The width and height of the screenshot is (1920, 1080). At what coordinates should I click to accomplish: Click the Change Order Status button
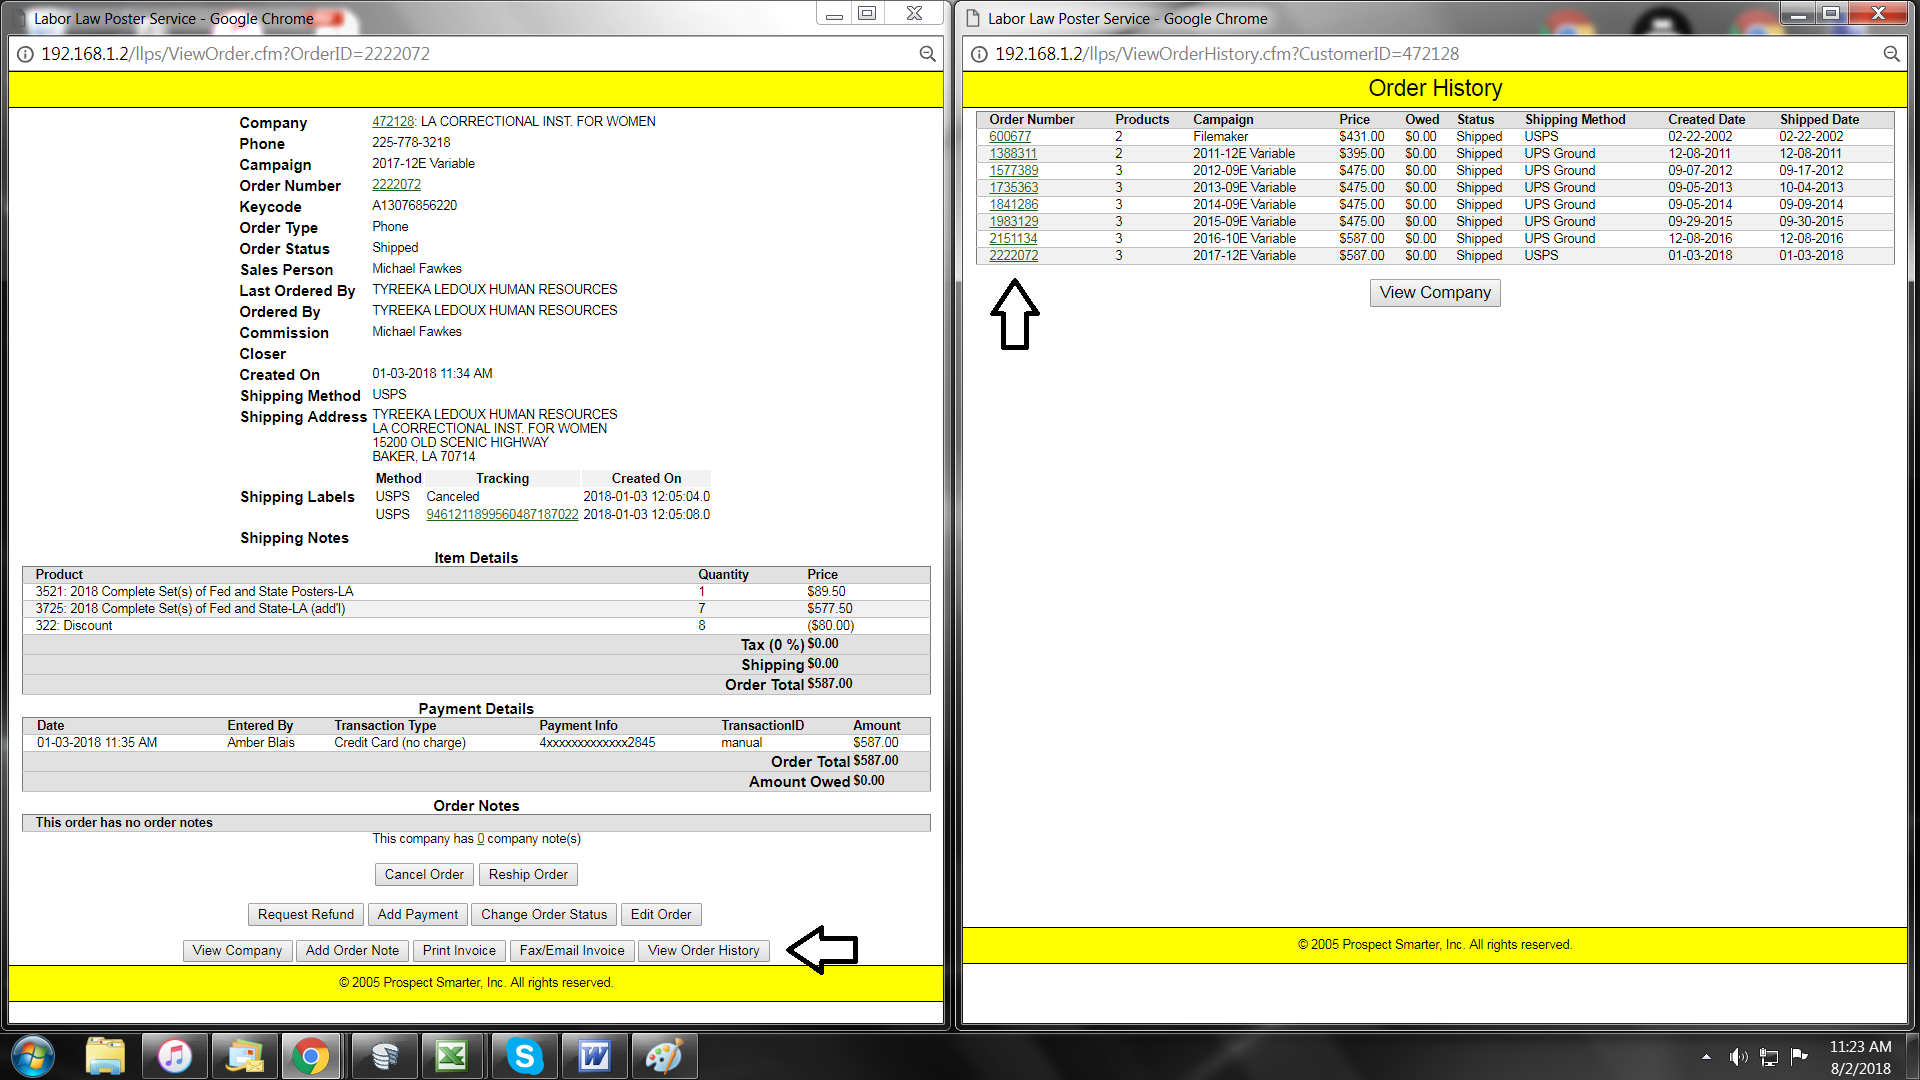(x=543, y=915)
